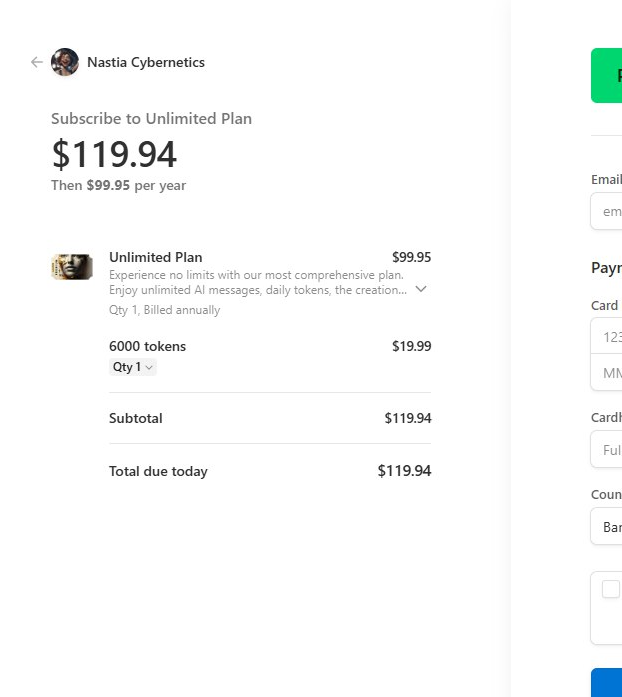
Task: Click the $19.99 tokens price
Action: click(x=411, y=346)
